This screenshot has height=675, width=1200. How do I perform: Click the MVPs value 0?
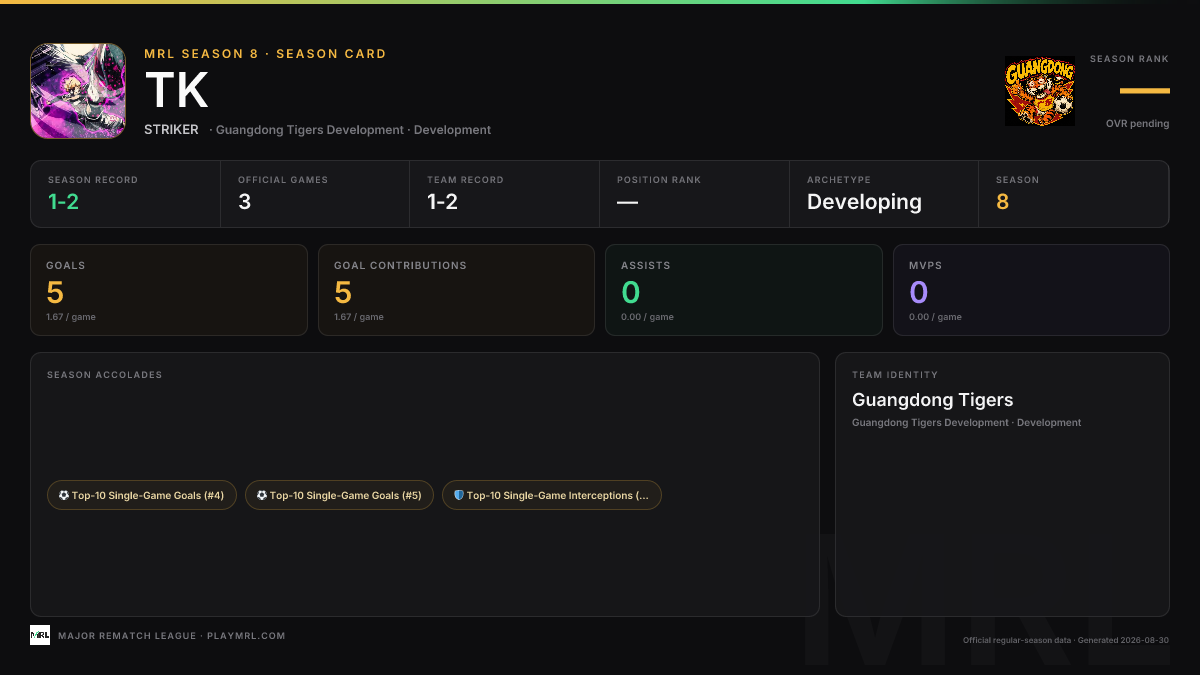pyautogui.click(x=919, y=293)
